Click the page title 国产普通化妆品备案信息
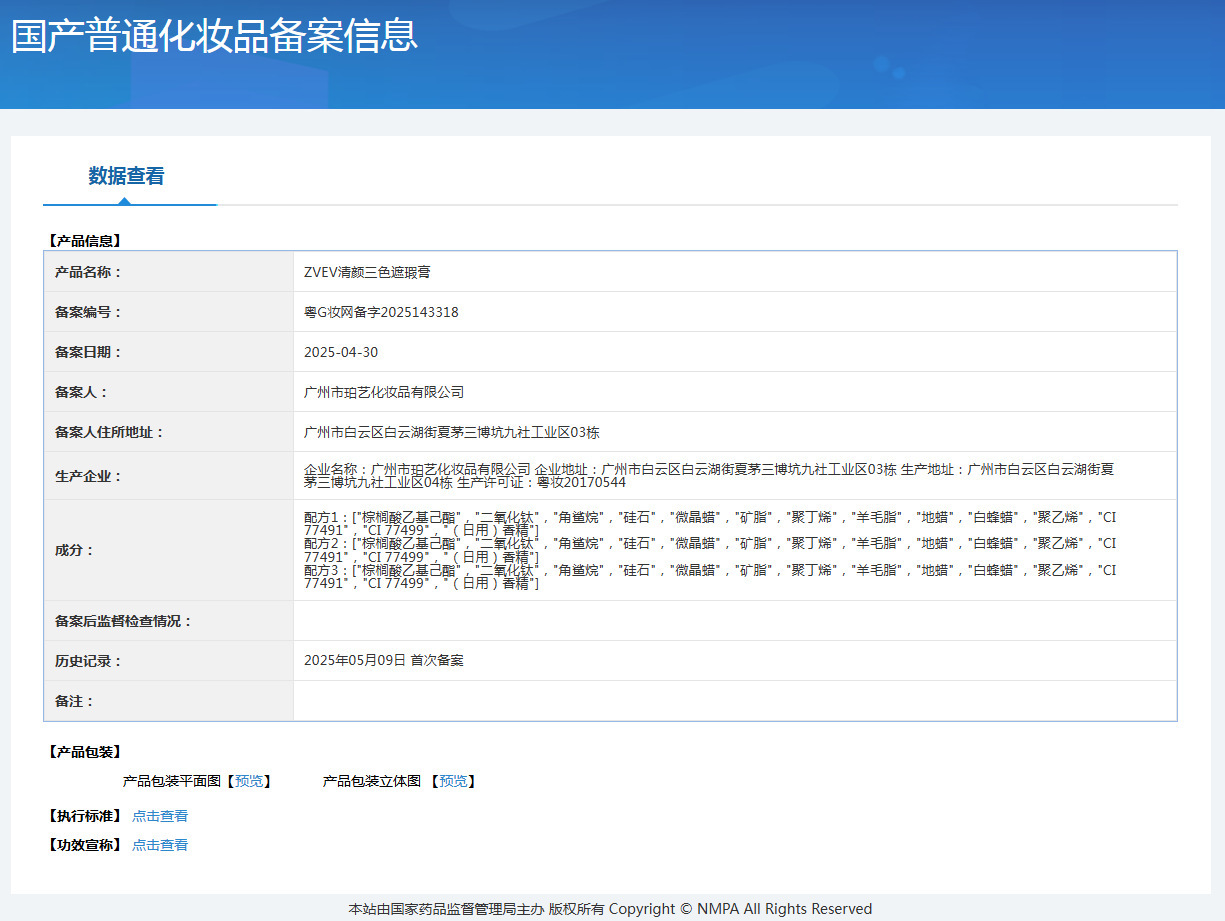This screenshot has height=921, width=1225. tap(214, 36)
